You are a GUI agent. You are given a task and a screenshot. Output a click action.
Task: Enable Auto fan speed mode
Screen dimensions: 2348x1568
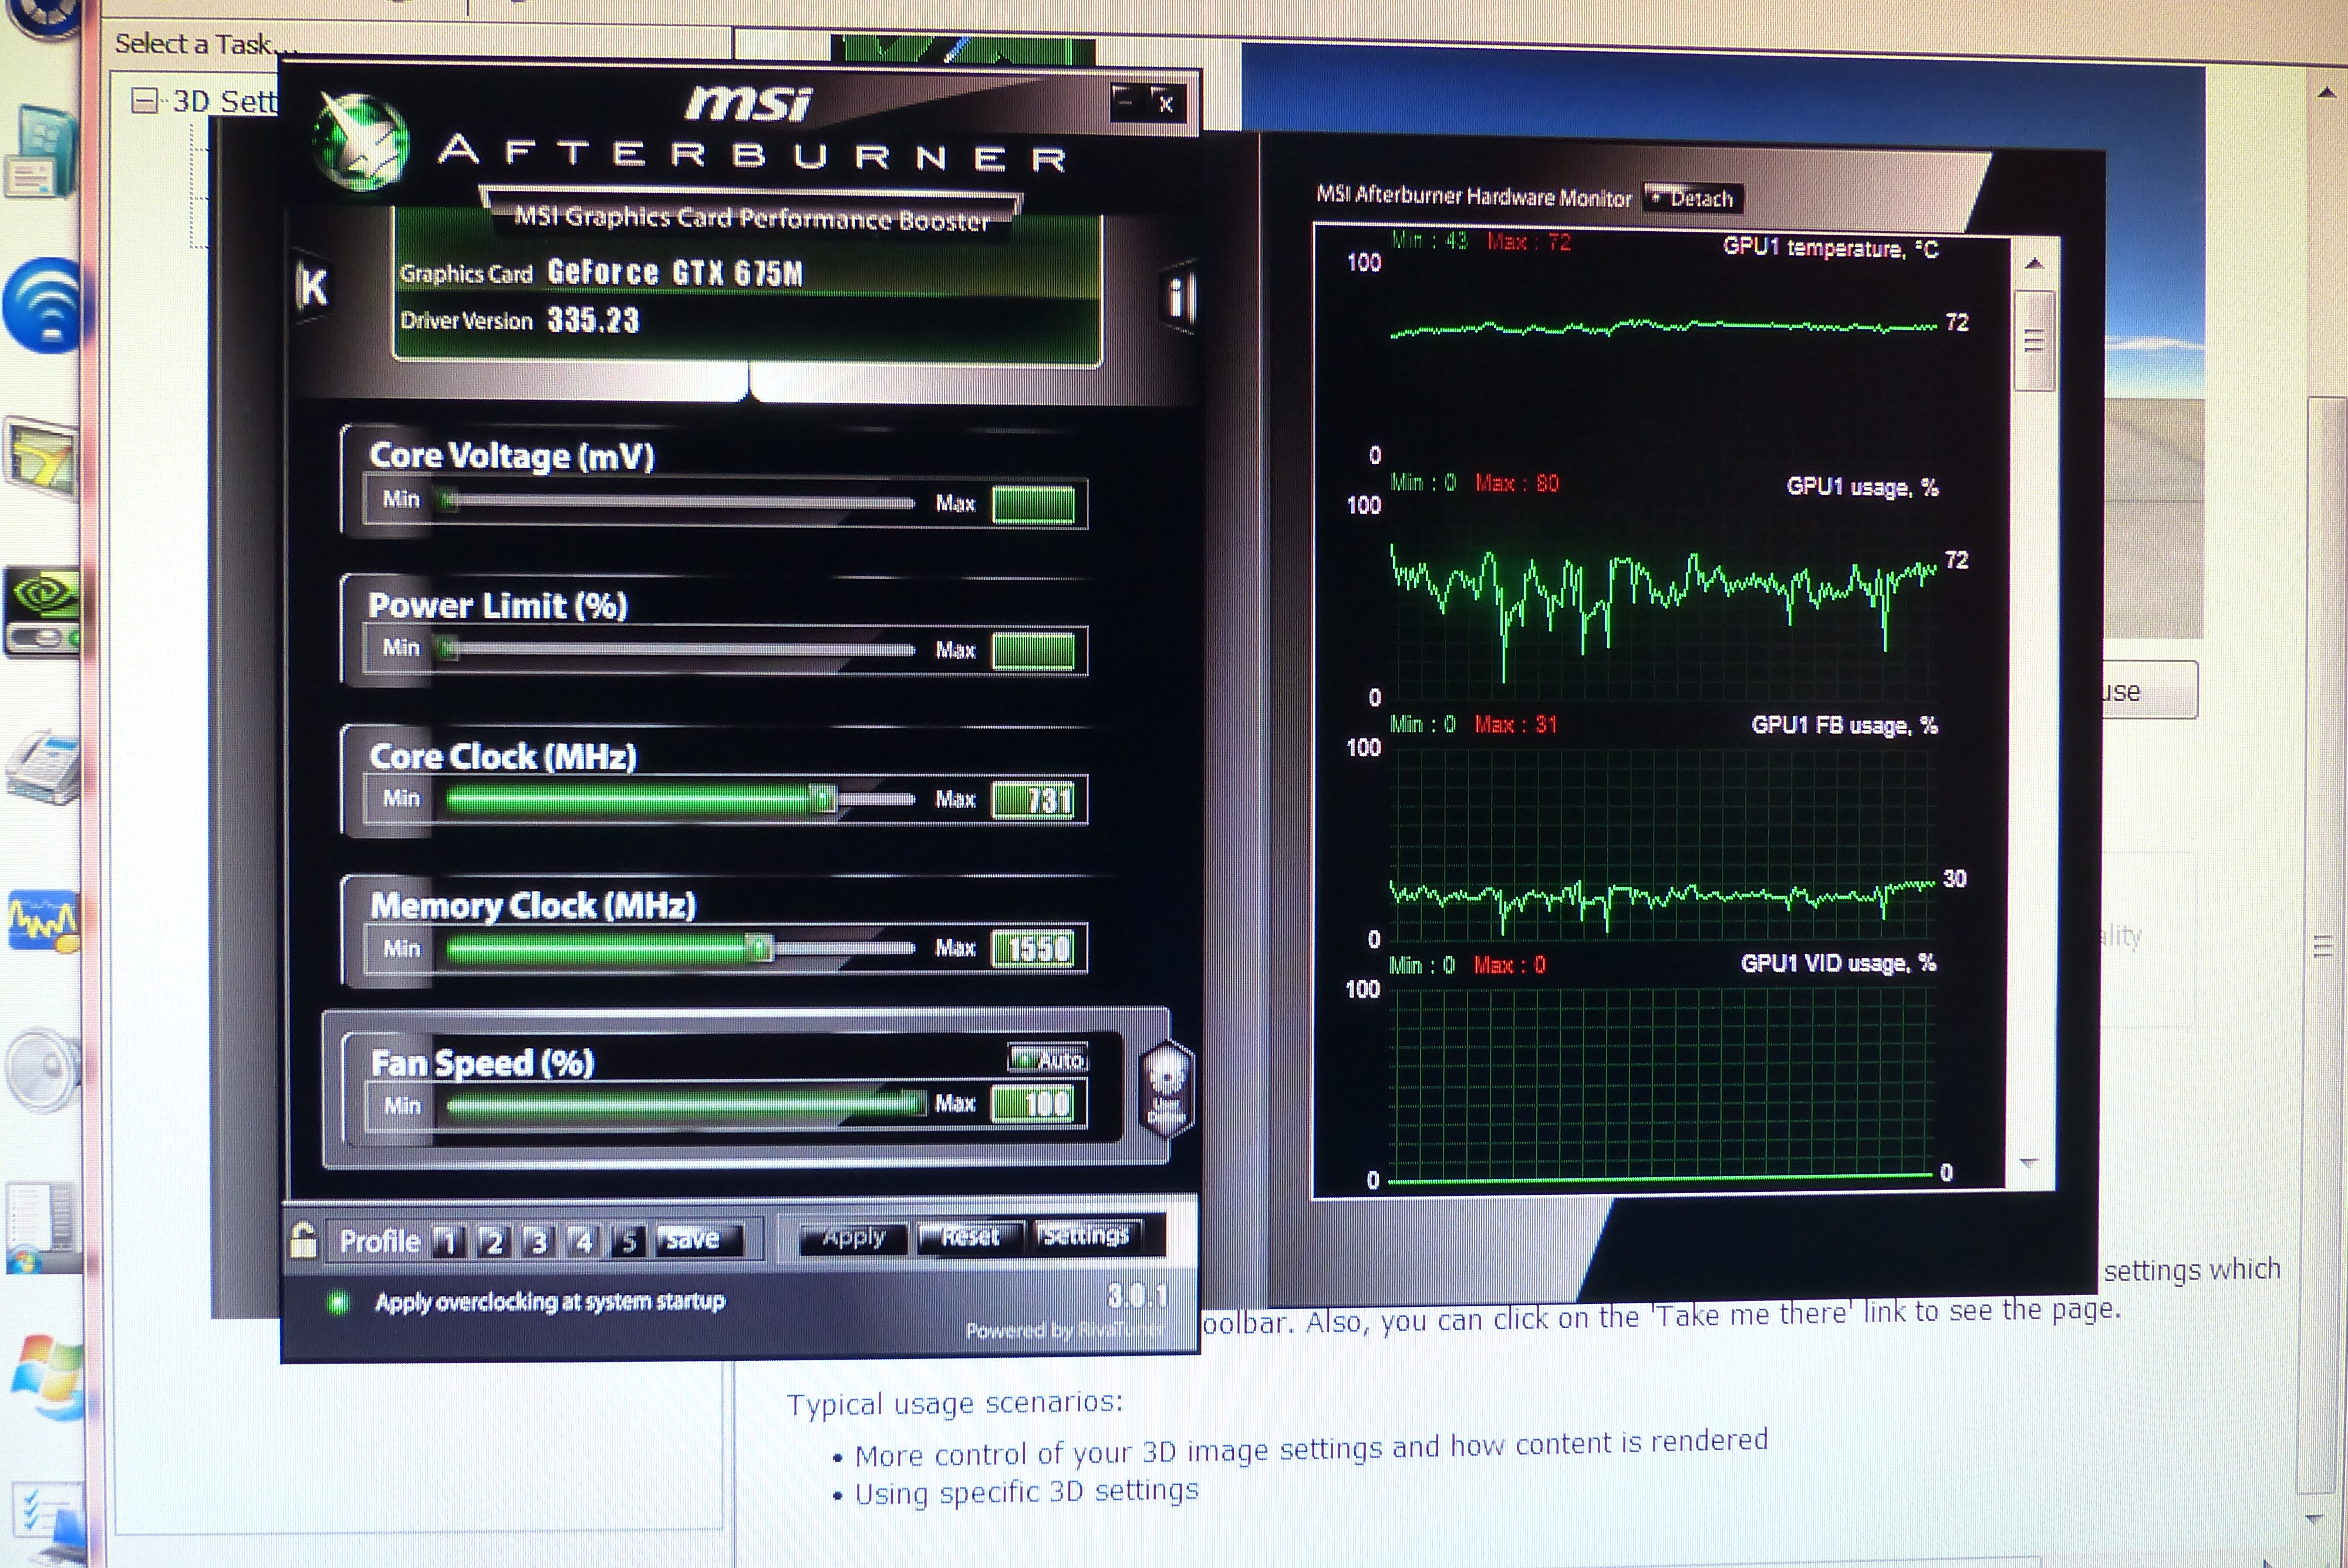point(1047,1059)
